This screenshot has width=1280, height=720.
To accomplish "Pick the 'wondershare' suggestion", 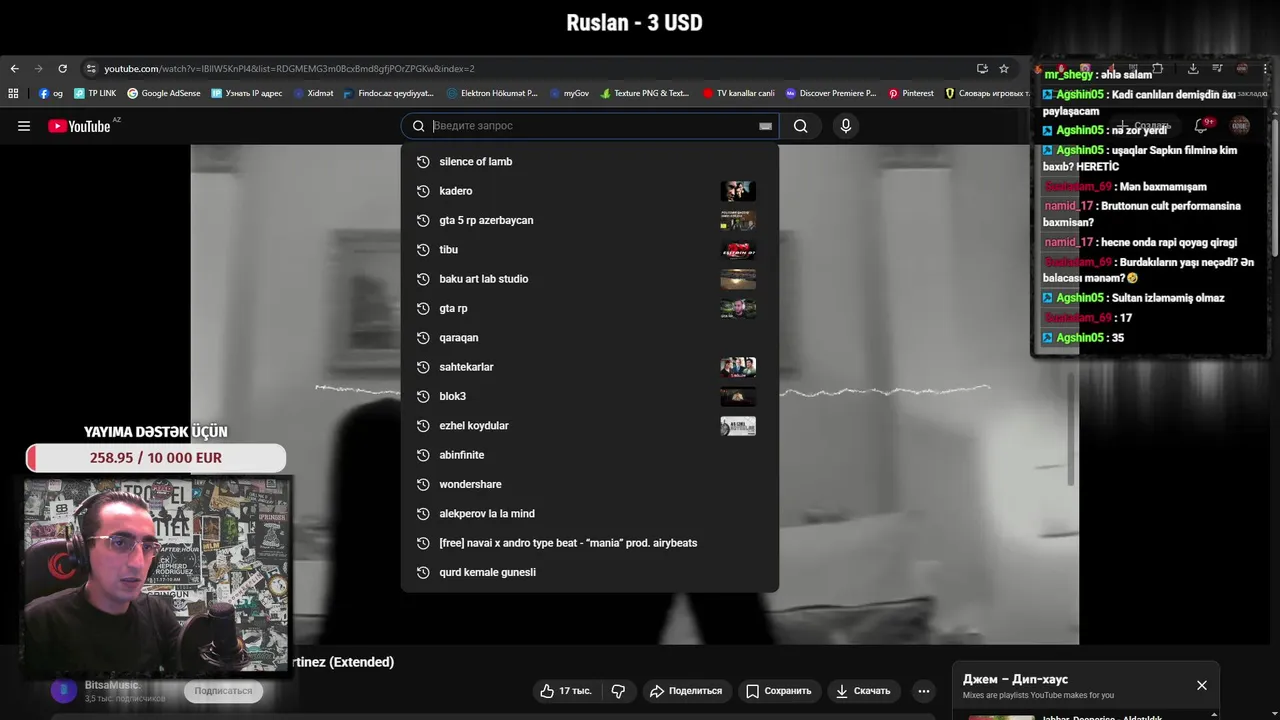I will coord(590,484).
